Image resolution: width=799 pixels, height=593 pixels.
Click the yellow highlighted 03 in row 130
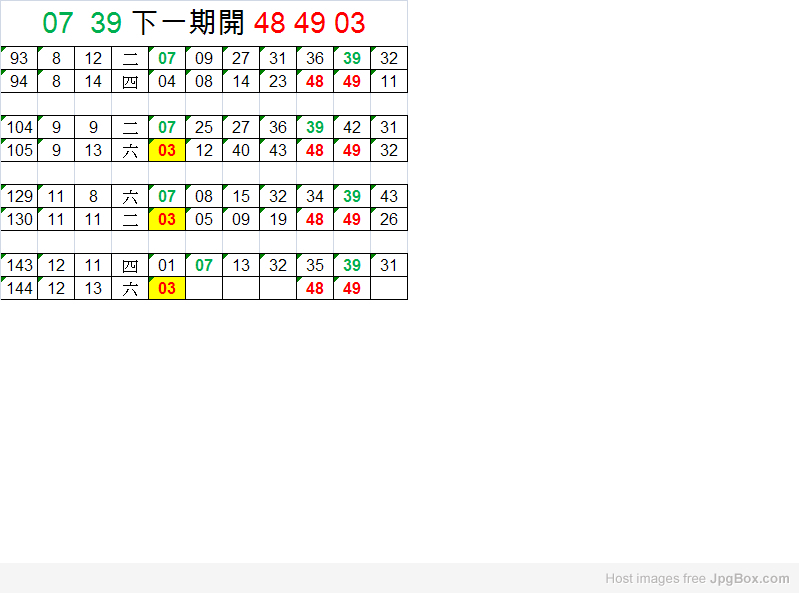[x=167, y=220]
